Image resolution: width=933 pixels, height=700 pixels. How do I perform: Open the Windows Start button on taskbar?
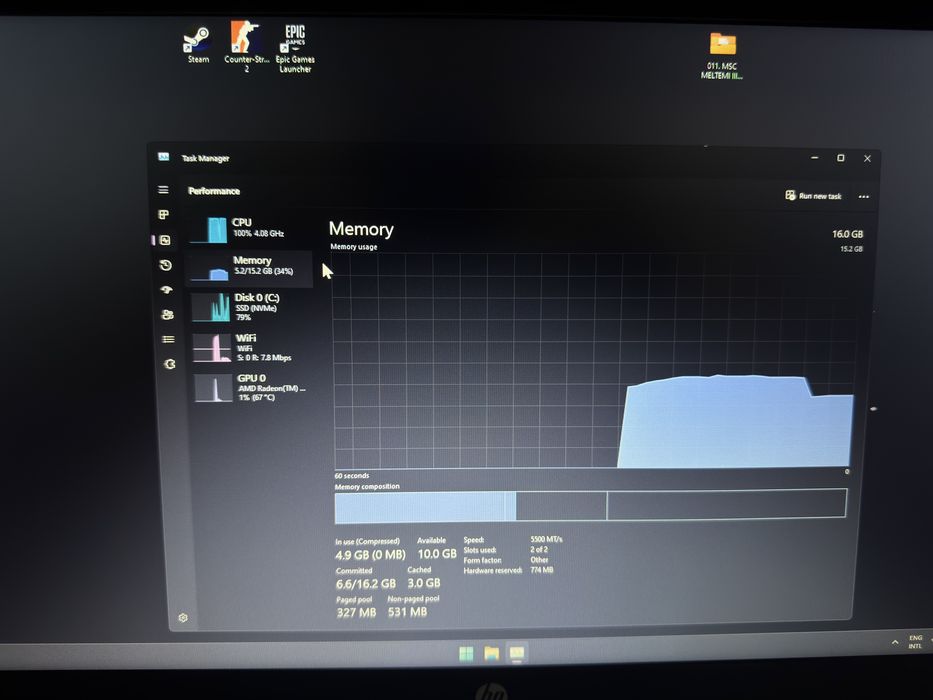pos(466,654)
